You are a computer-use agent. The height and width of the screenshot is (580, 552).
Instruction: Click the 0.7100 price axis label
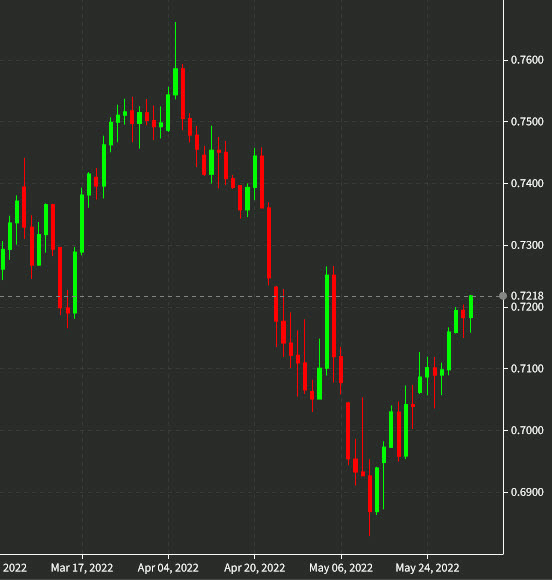(x=527, y=369)
